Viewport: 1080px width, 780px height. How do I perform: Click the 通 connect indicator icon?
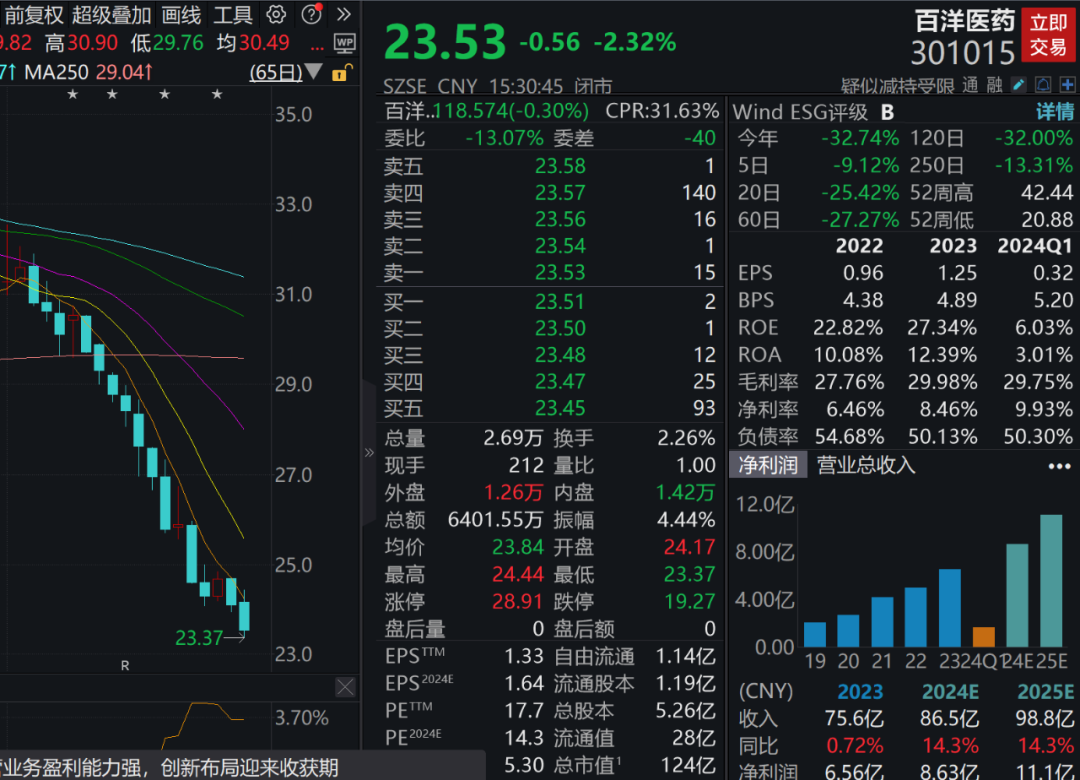[x=969, y=86]
